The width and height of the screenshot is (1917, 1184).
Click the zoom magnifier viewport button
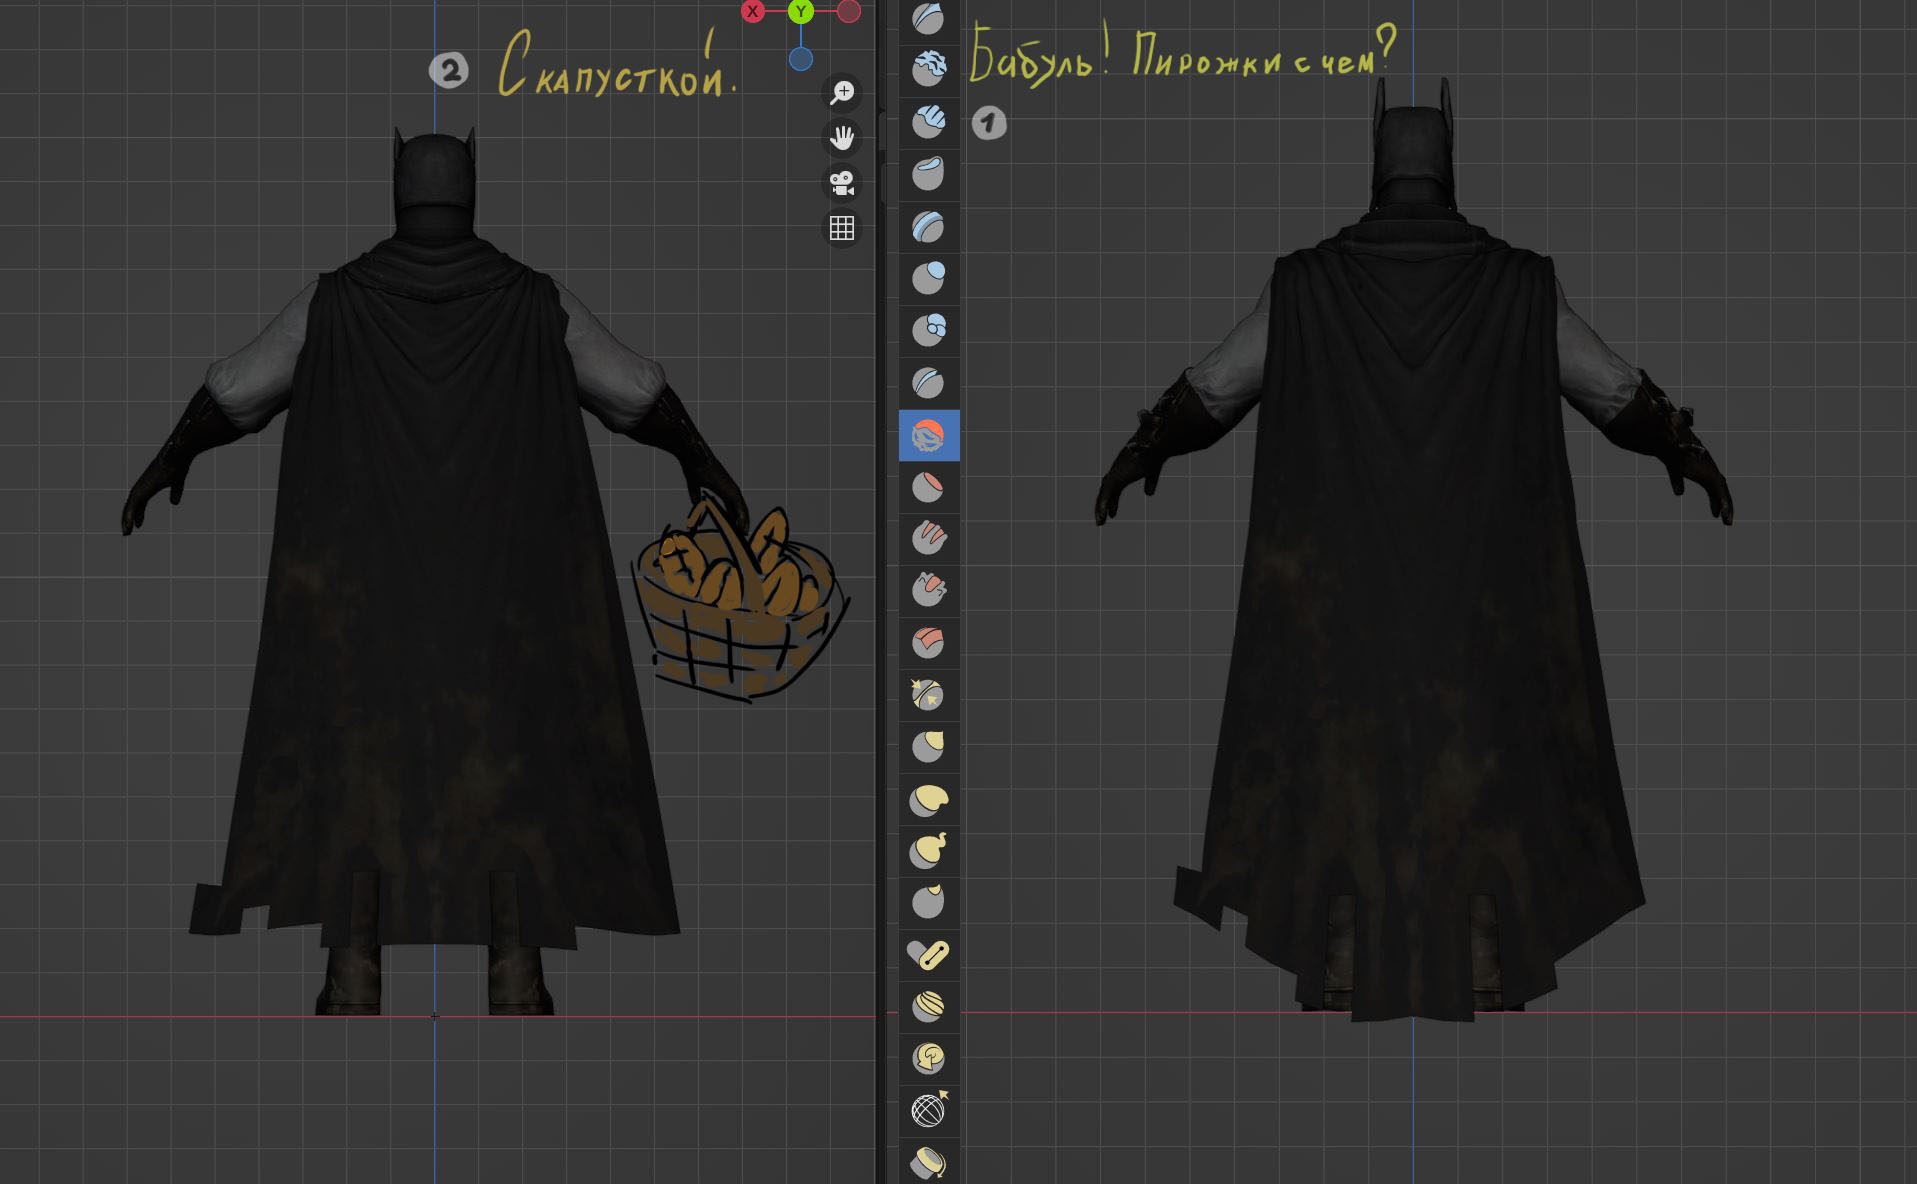click(842, 92)
